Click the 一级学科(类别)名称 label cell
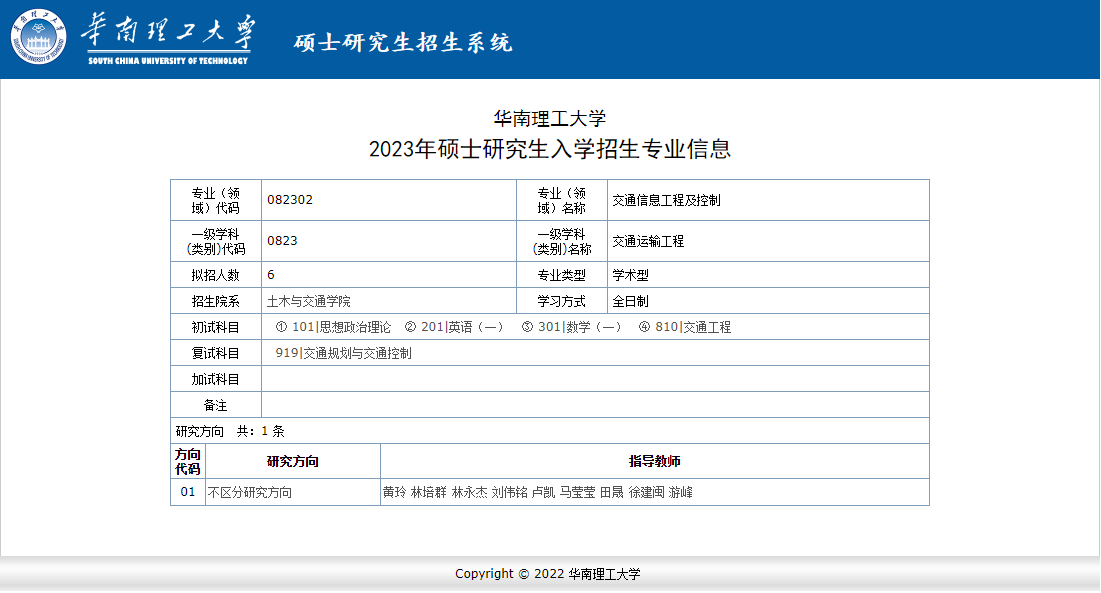 [562, 241]
